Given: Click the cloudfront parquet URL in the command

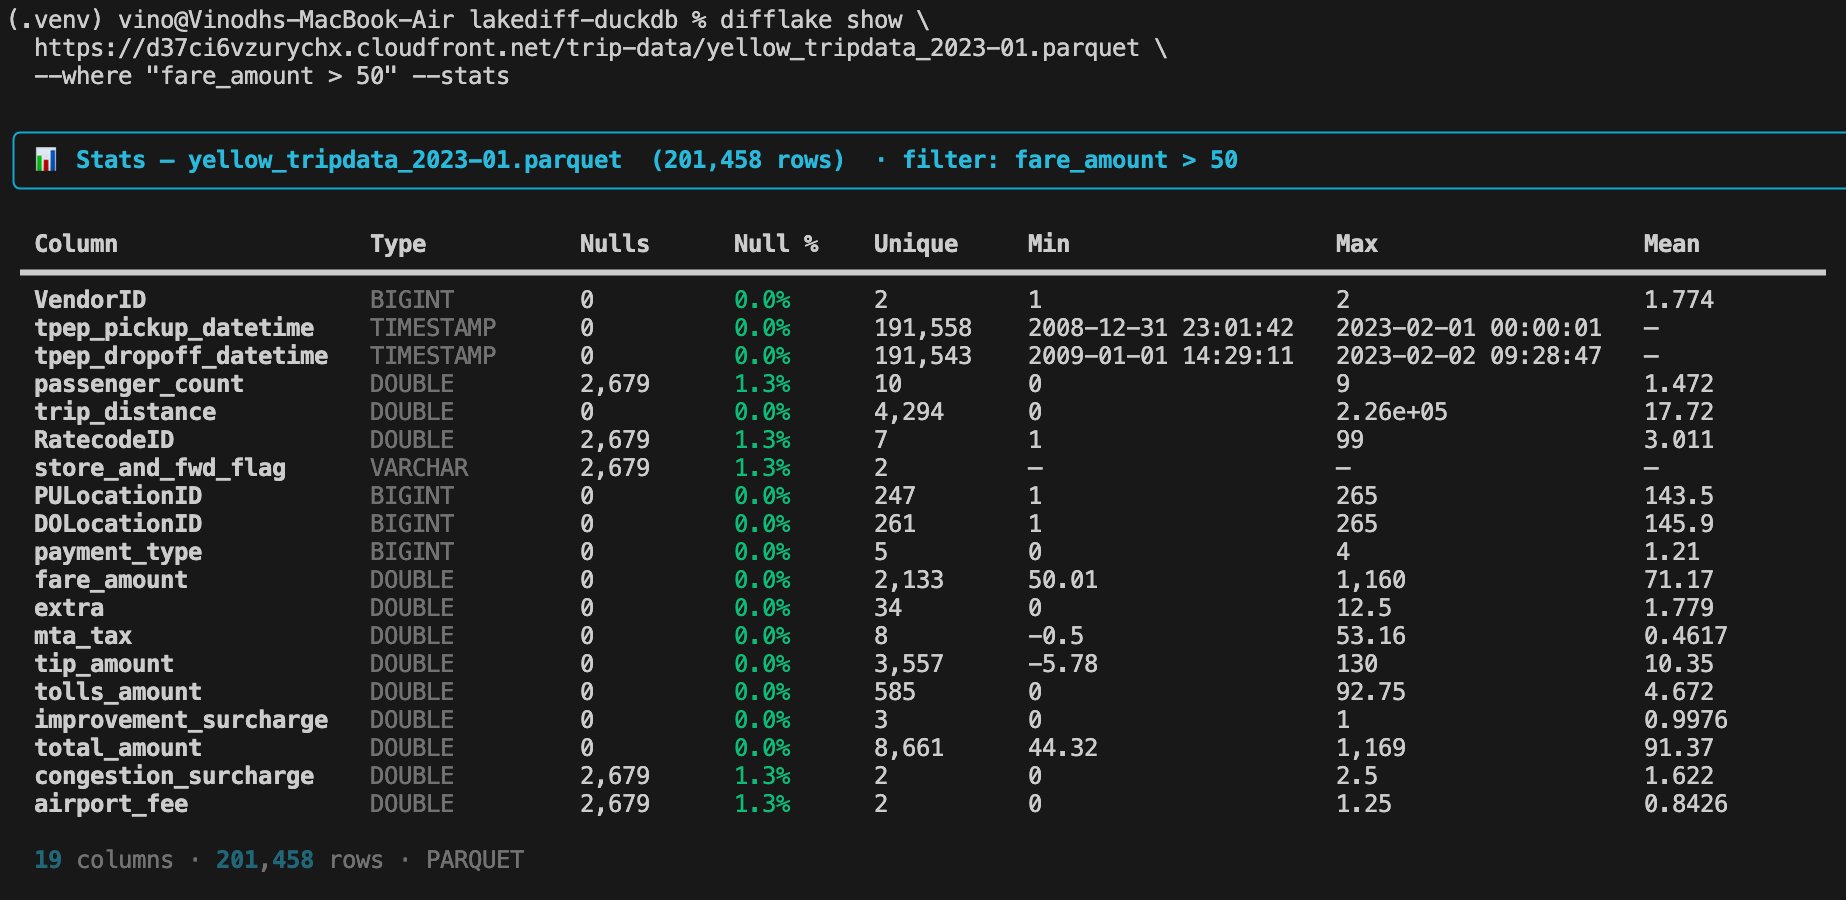Looking at the screenshot, I should pyautogui.click(x=586, y=48).
